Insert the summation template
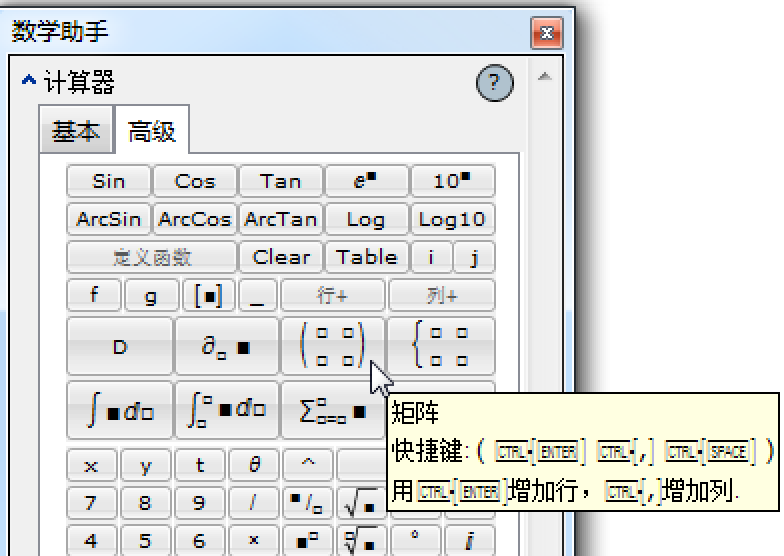This screenshot has width=784, height=556. point(334,411)
